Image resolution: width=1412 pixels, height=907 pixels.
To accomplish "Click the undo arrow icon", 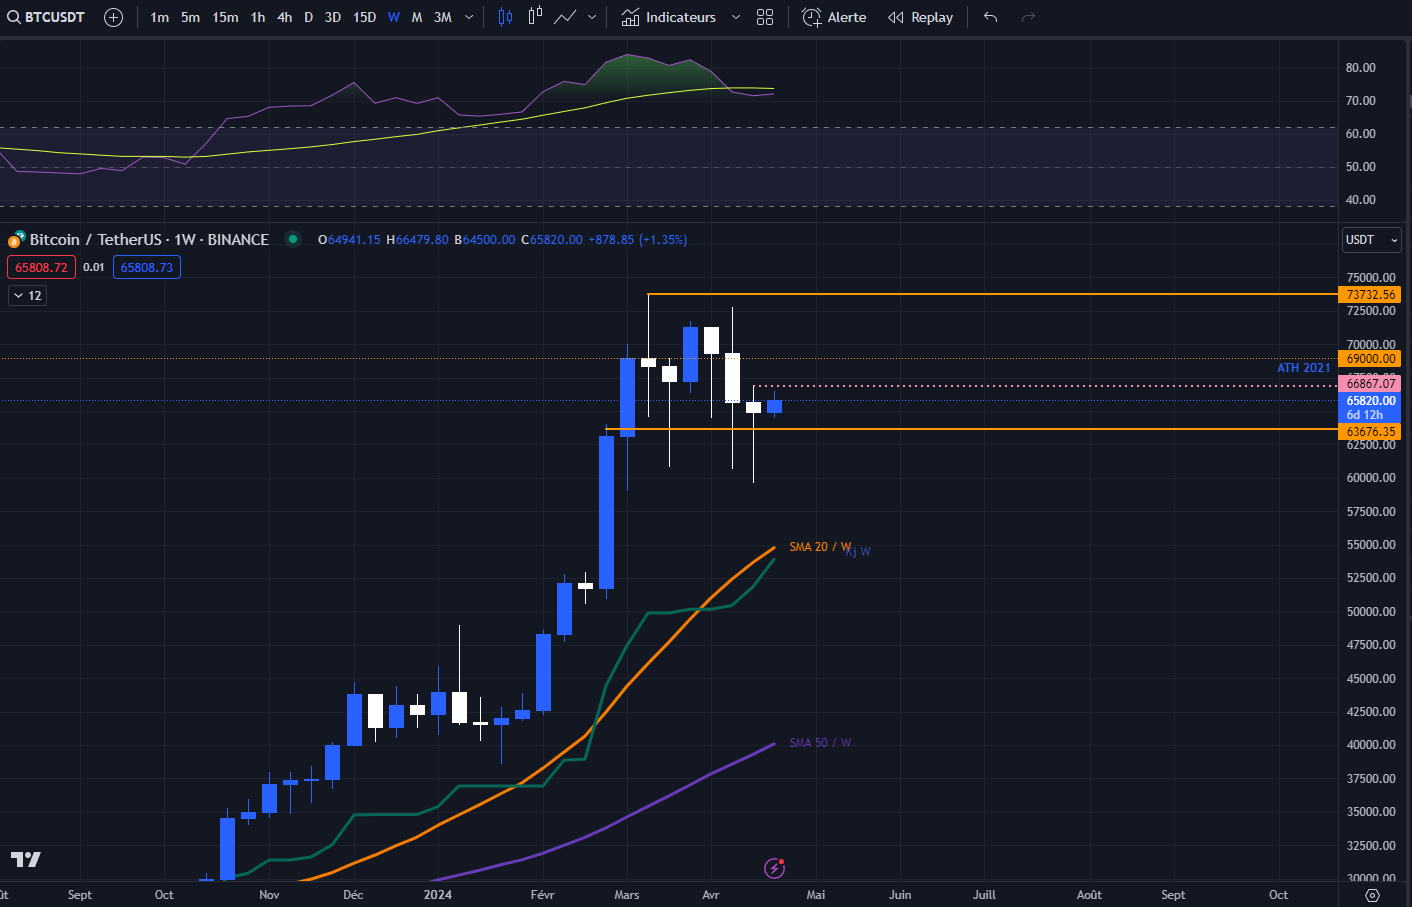I will point(989,16).
